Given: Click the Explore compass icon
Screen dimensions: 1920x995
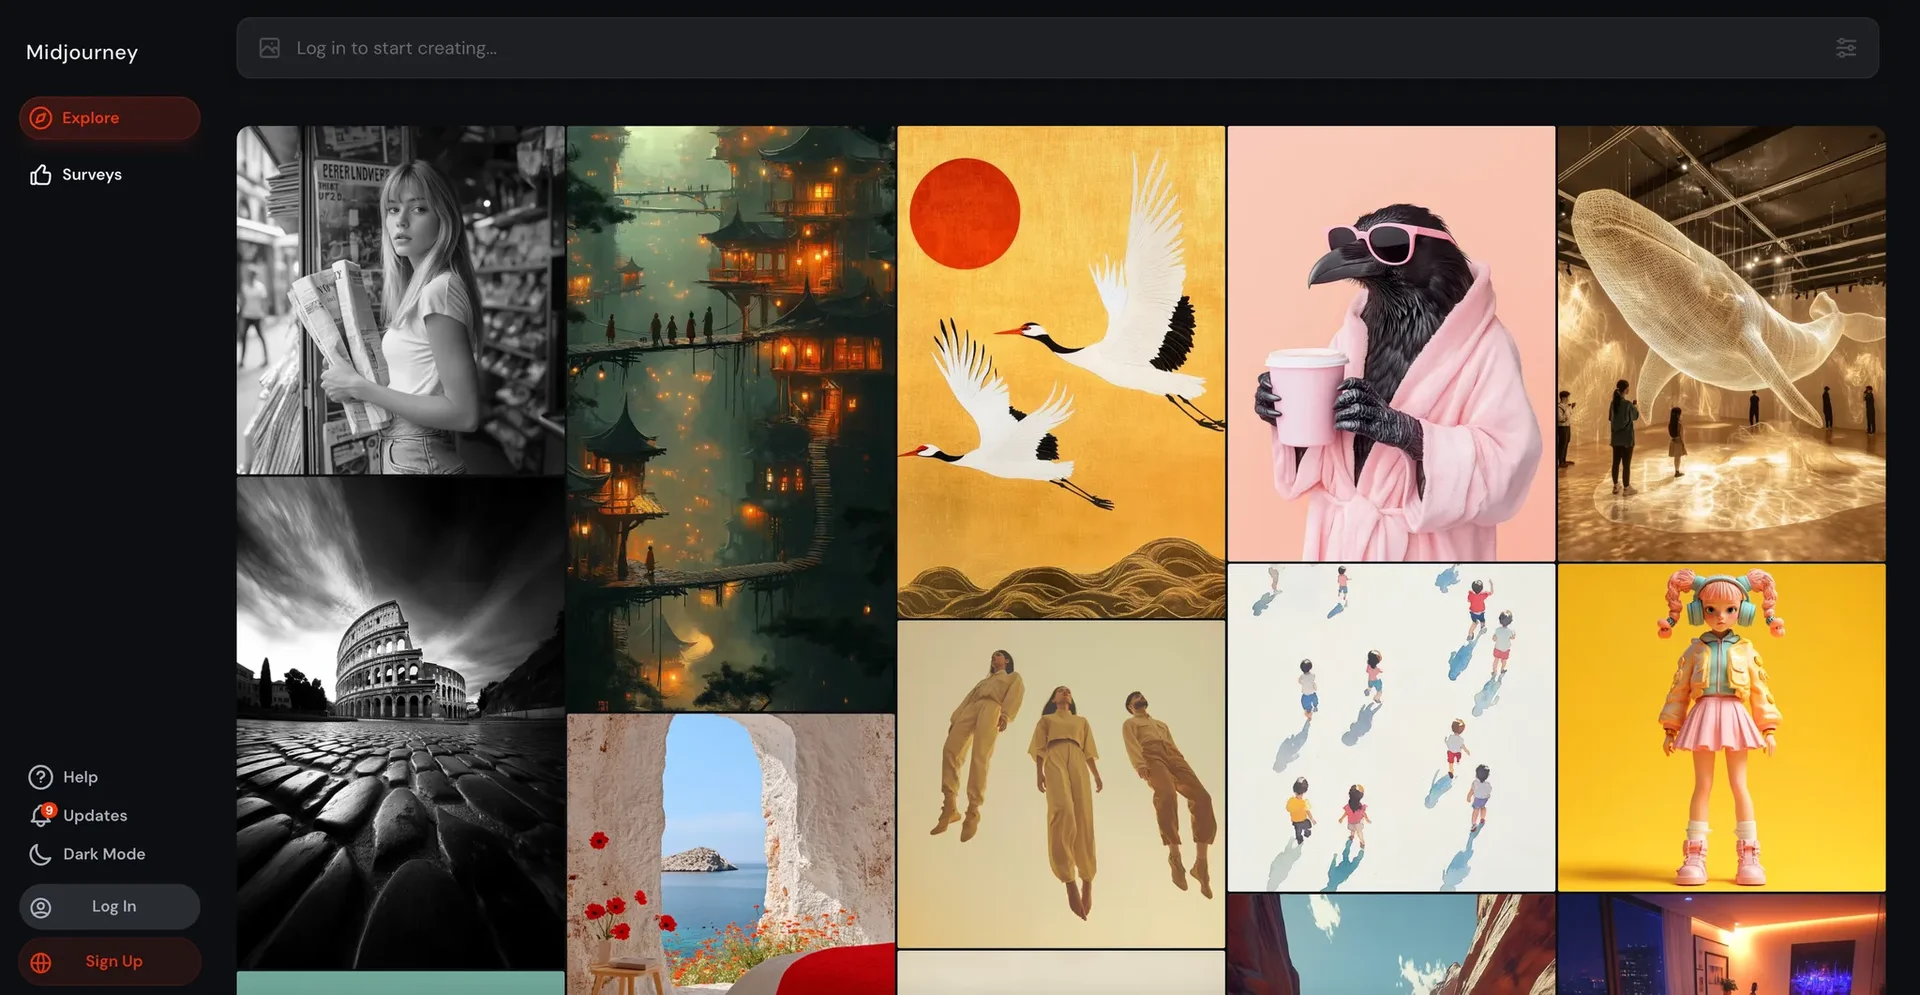Looking at the screenshot, I should click(41, 118).
